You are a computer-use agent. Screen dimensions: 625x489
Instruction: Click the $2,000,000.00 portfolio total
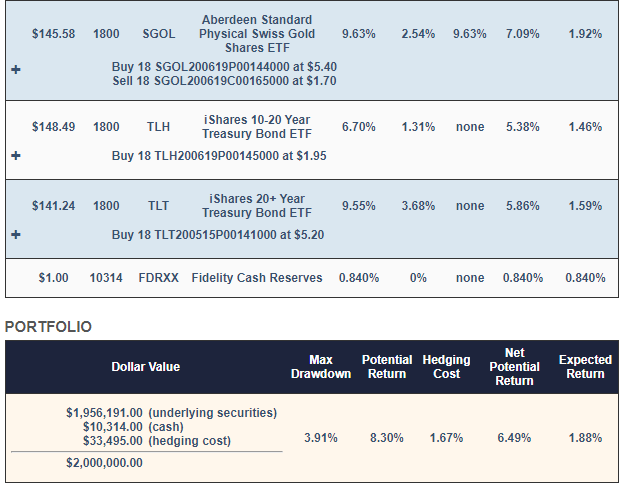click(x=105, y=463)
